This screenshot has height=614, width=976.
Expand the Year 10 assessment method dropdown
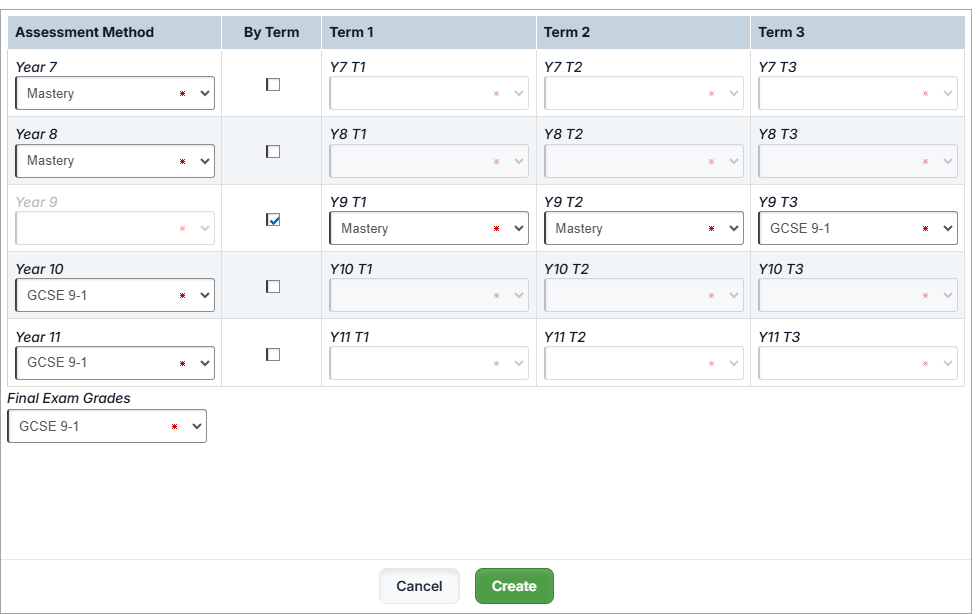[x=115, y=296]
